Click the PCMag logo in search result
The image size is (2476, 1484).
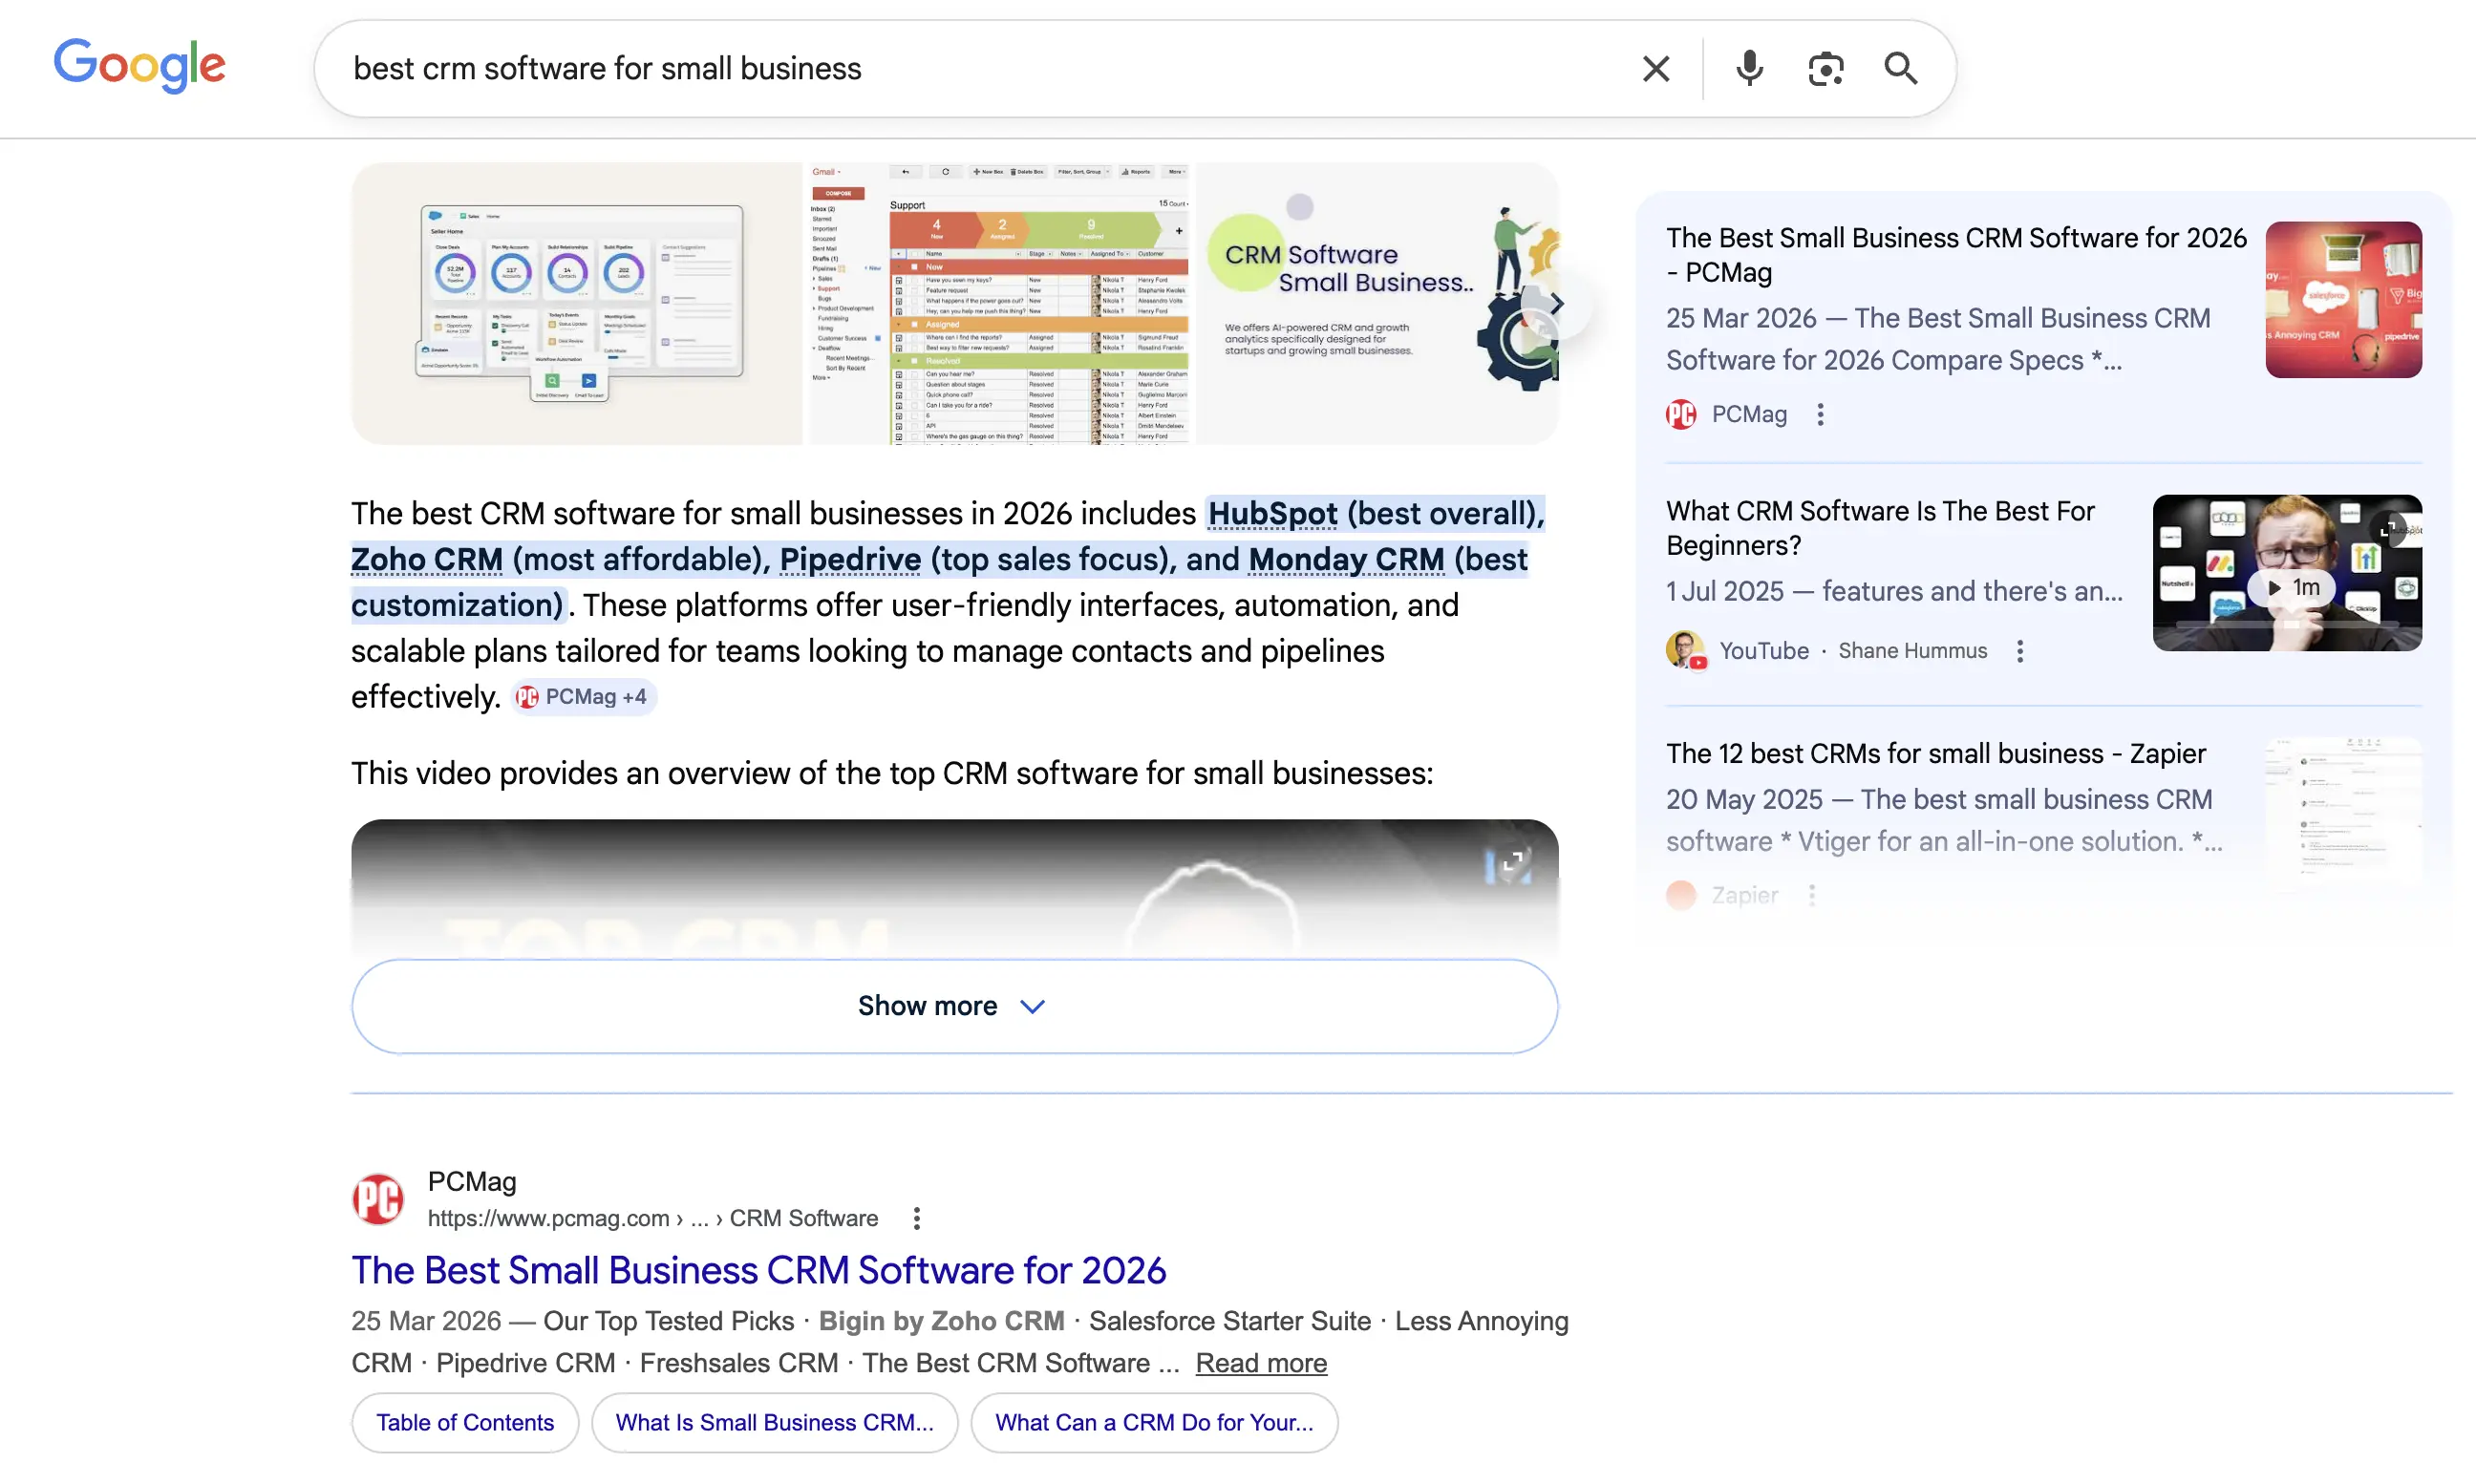point(378,1199)
